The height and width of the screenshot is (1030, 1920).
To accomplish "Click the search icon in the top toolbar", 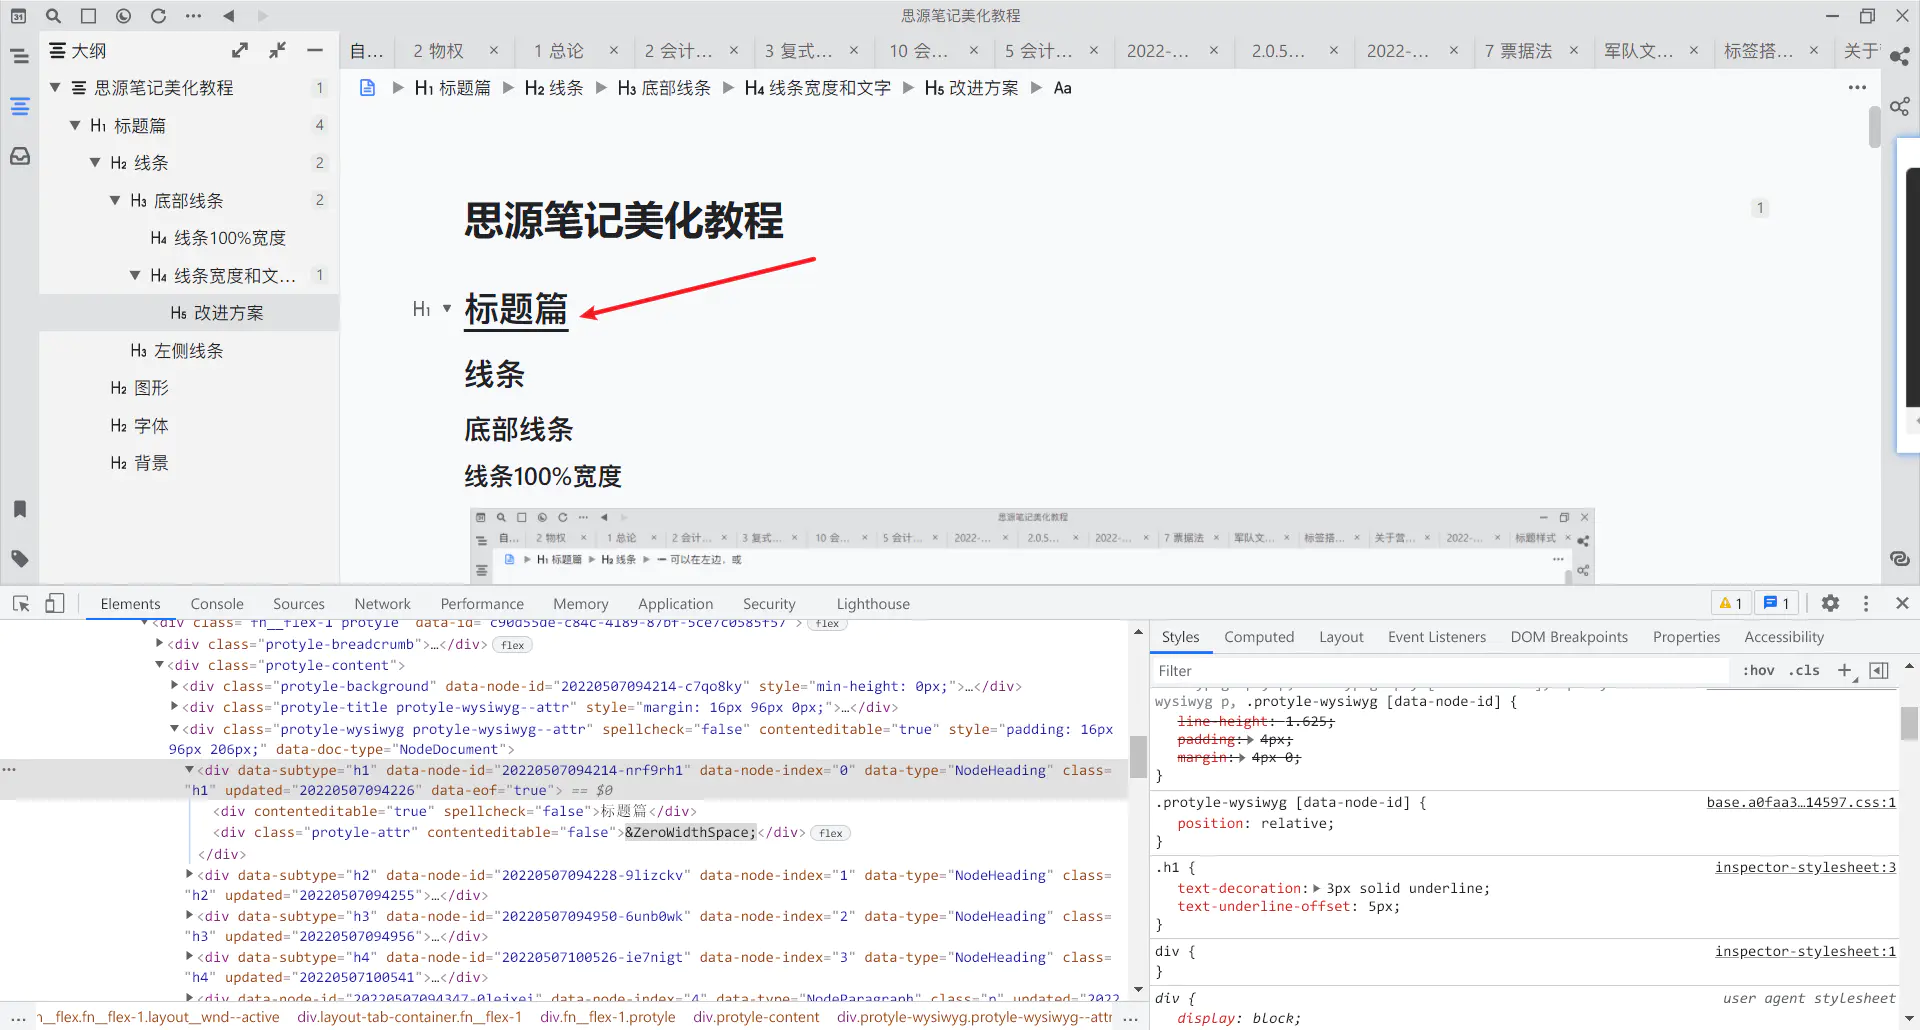I will pos(54,16).
